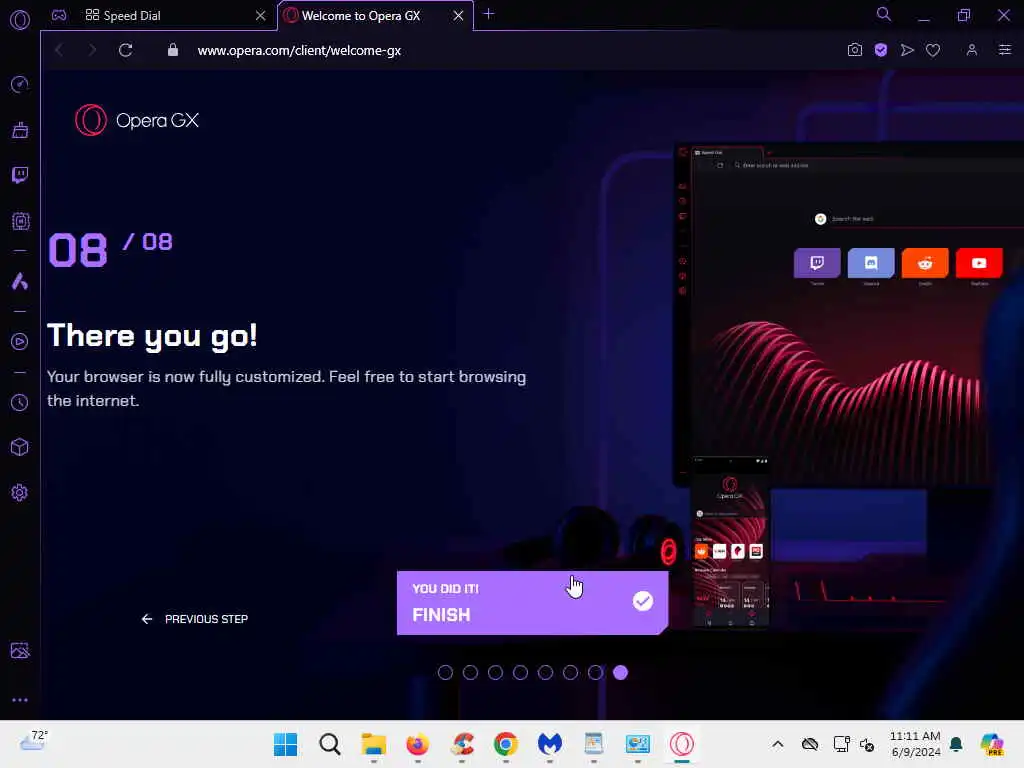Switch to Opera GX taskbar icon
This screenshot has height=768, width=1024.
click(682, 744)
